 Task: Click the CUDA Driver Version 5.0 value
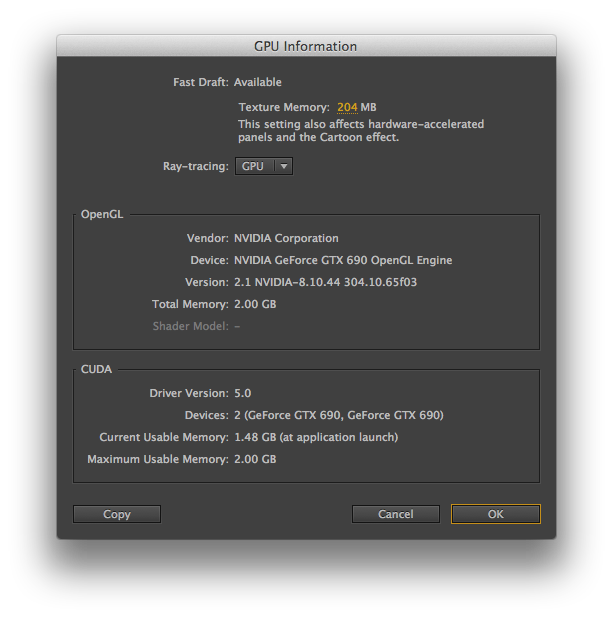tap(242, 393)
